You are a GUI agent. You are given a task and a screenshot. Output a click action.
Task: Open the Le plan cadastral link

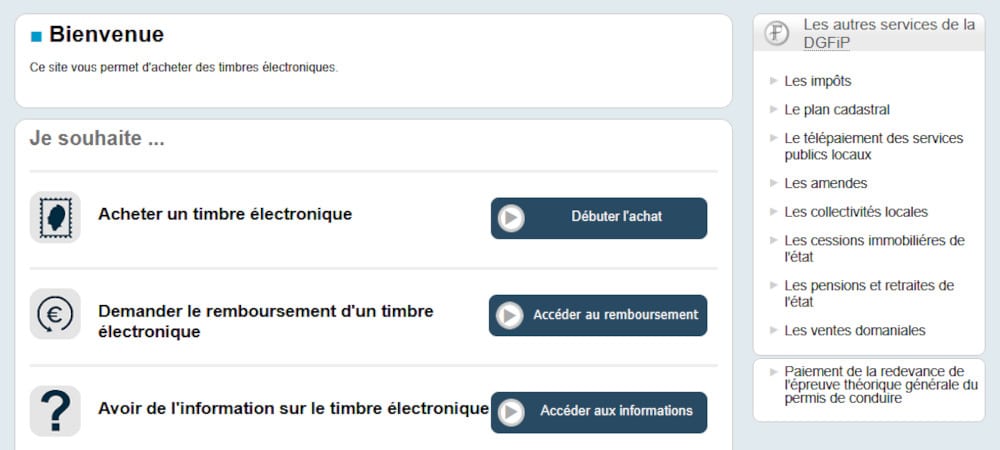(x=836, y=109)
